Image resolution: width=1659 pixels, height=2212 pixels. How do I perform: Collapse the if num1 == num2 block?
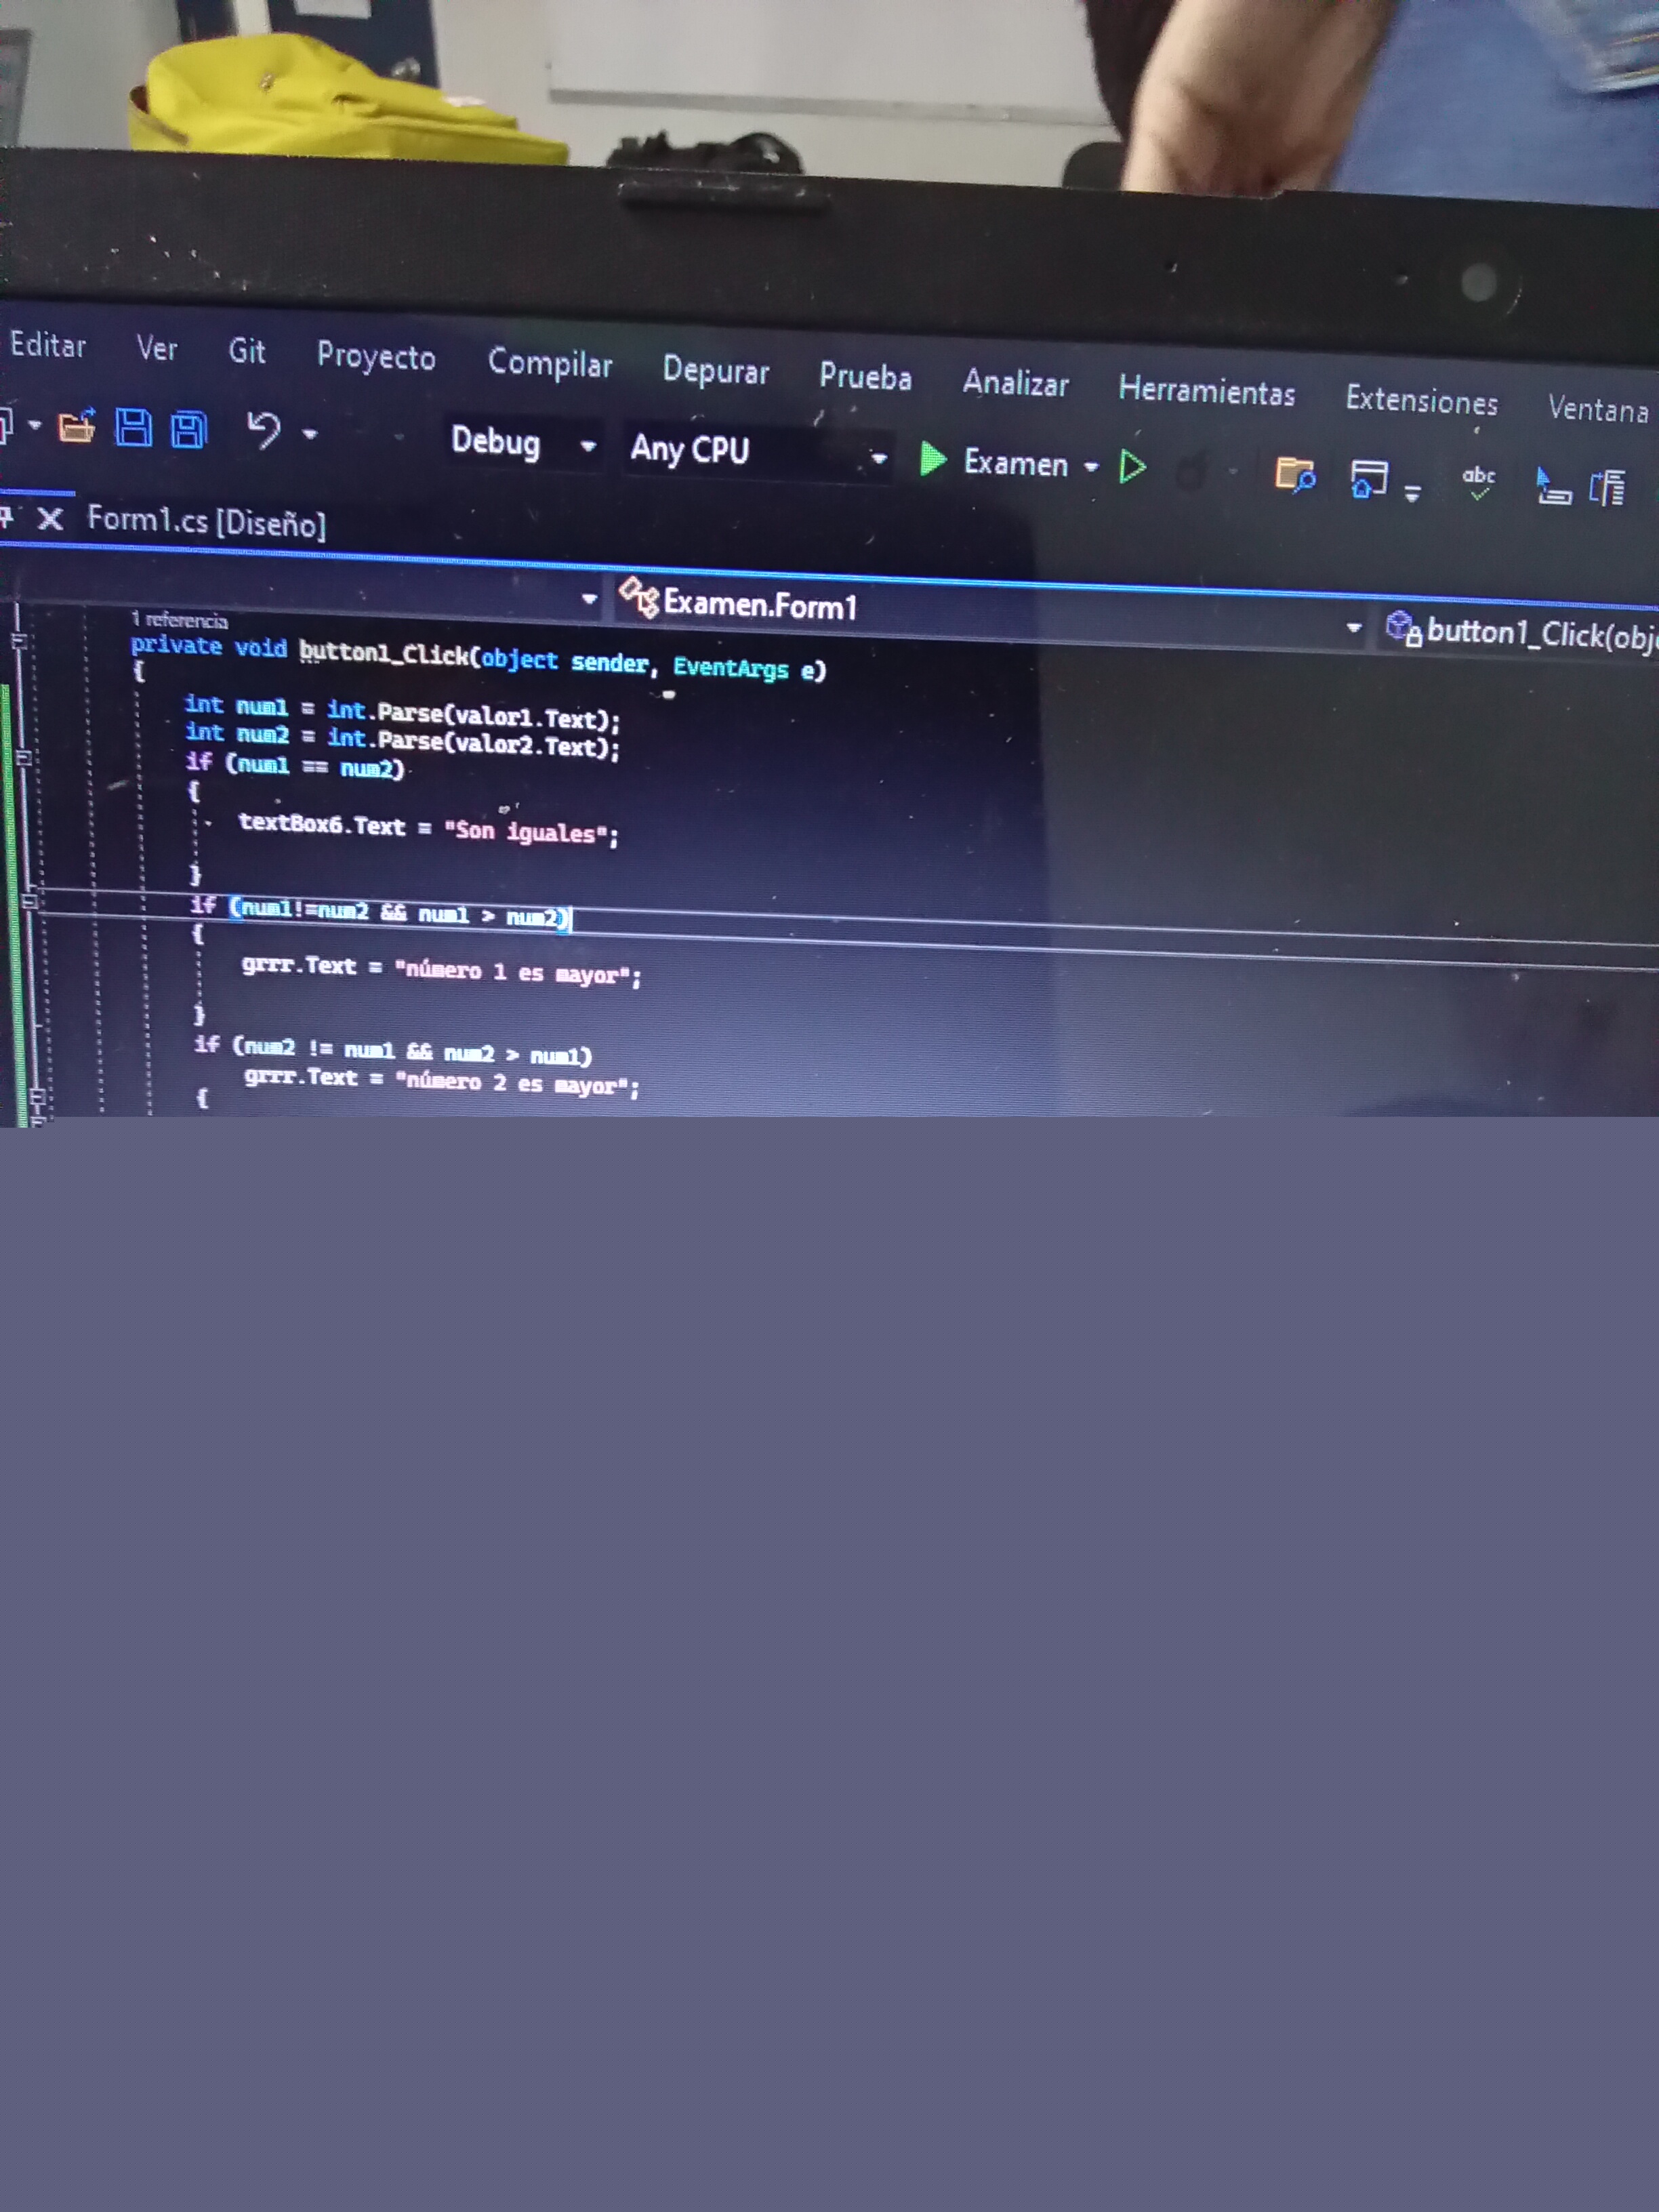tap(24, 757)
